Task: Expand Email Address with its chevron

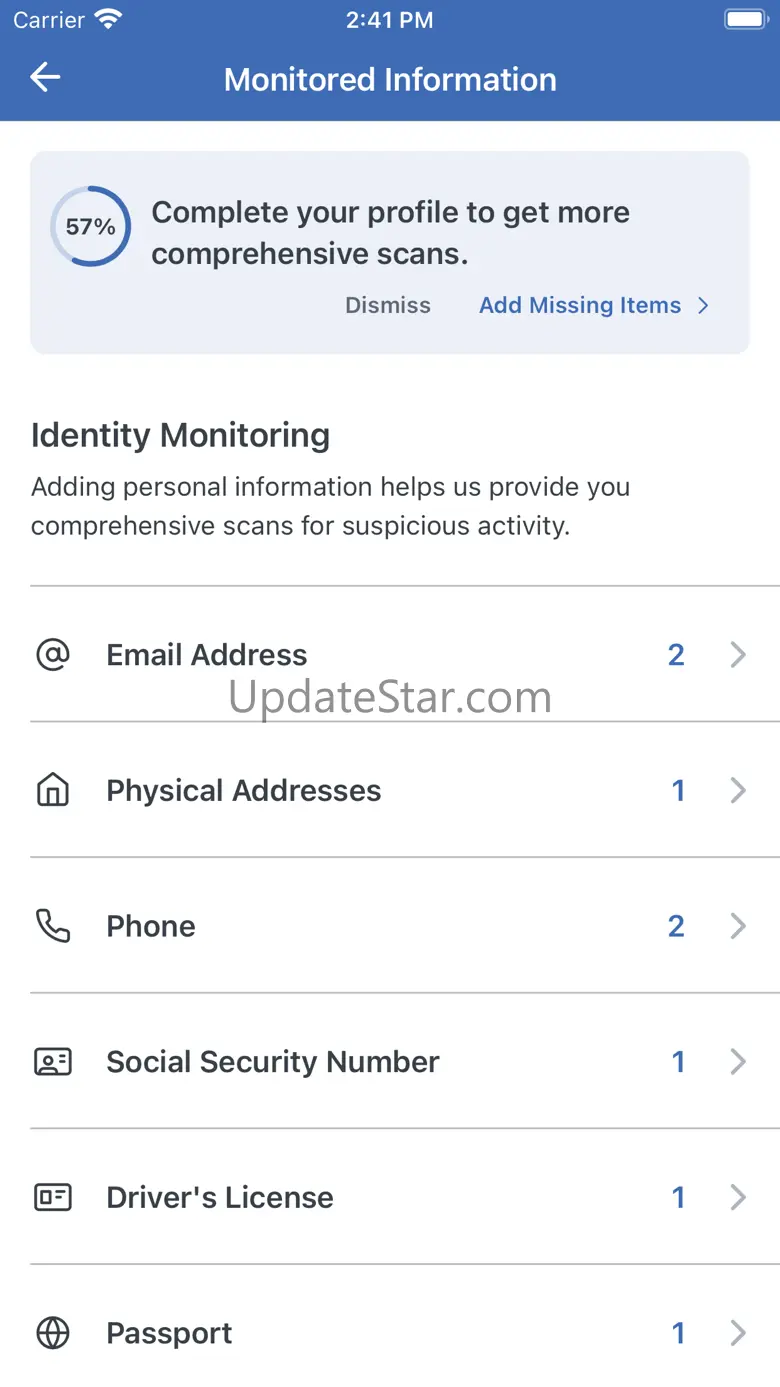Action: pyautogui.click(x=738, y=655)
